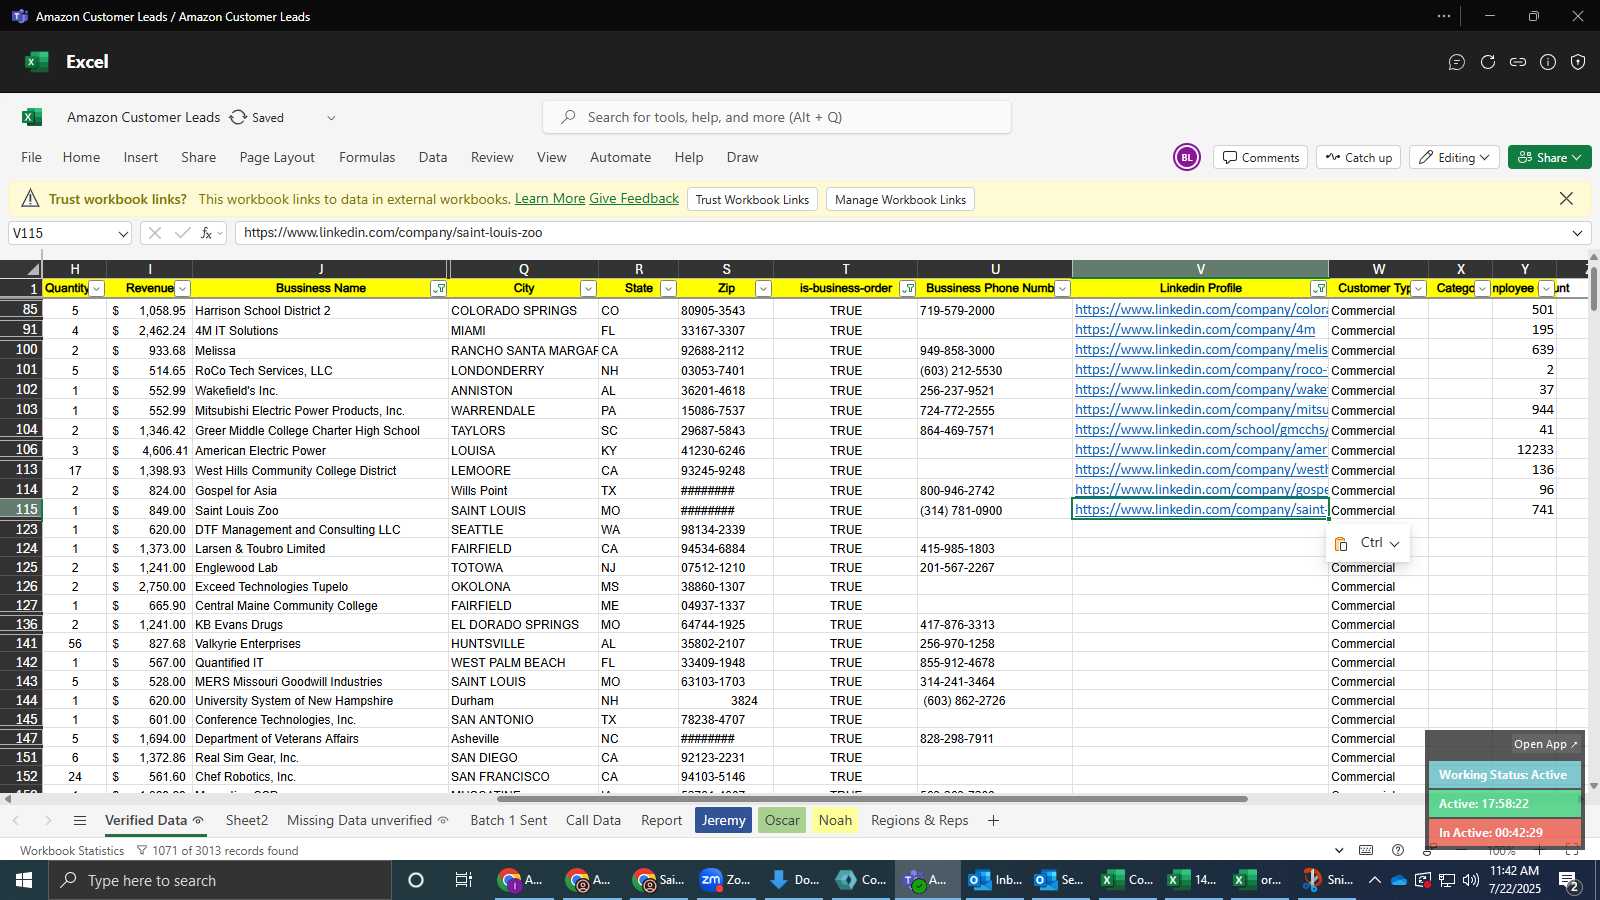The image size is (1600, 900).
Task: Open the Formulas ribbon tab
Action: (367, 157)
